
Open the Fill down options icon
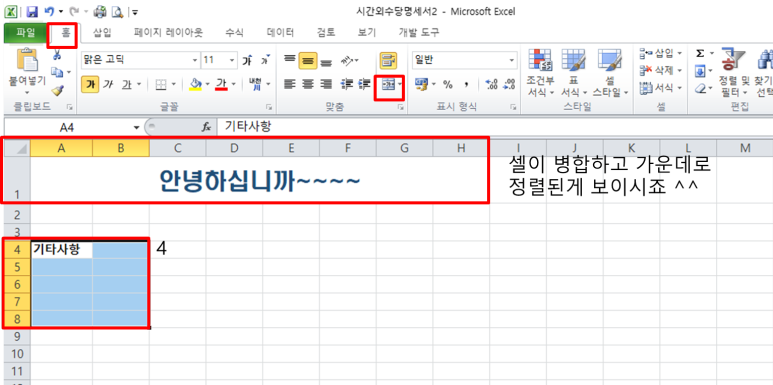pyautogui.click(x=700, y=72)
